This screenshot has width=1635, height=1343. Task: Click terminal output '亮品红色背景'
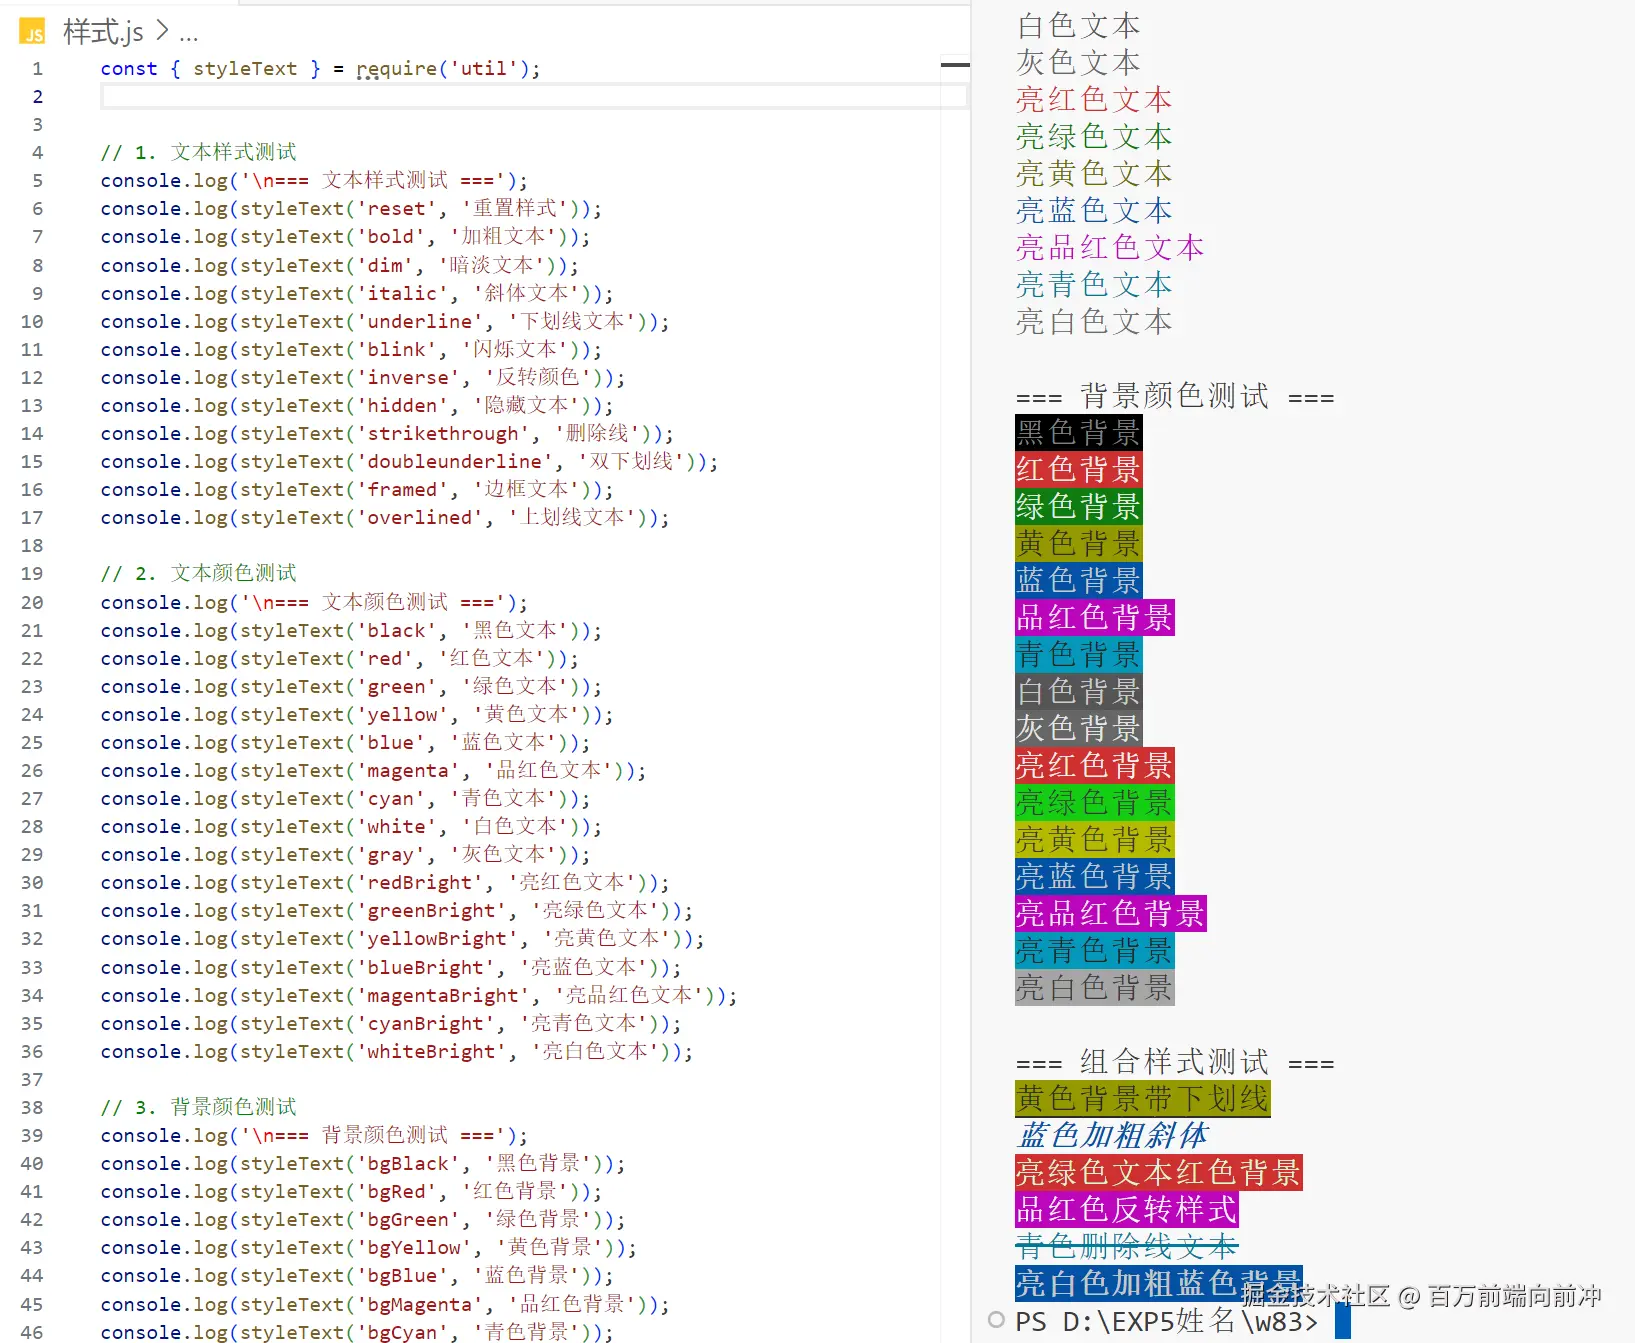[1111, 914]
